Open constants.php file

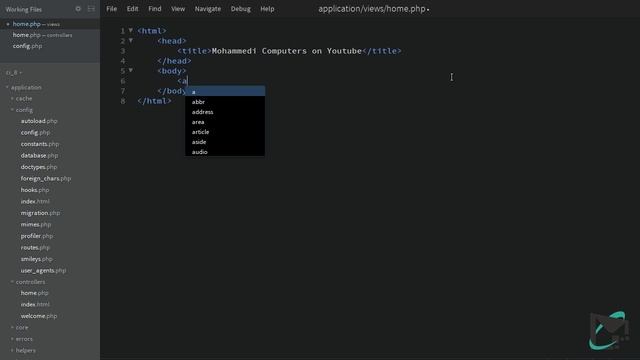click(40, 144)
